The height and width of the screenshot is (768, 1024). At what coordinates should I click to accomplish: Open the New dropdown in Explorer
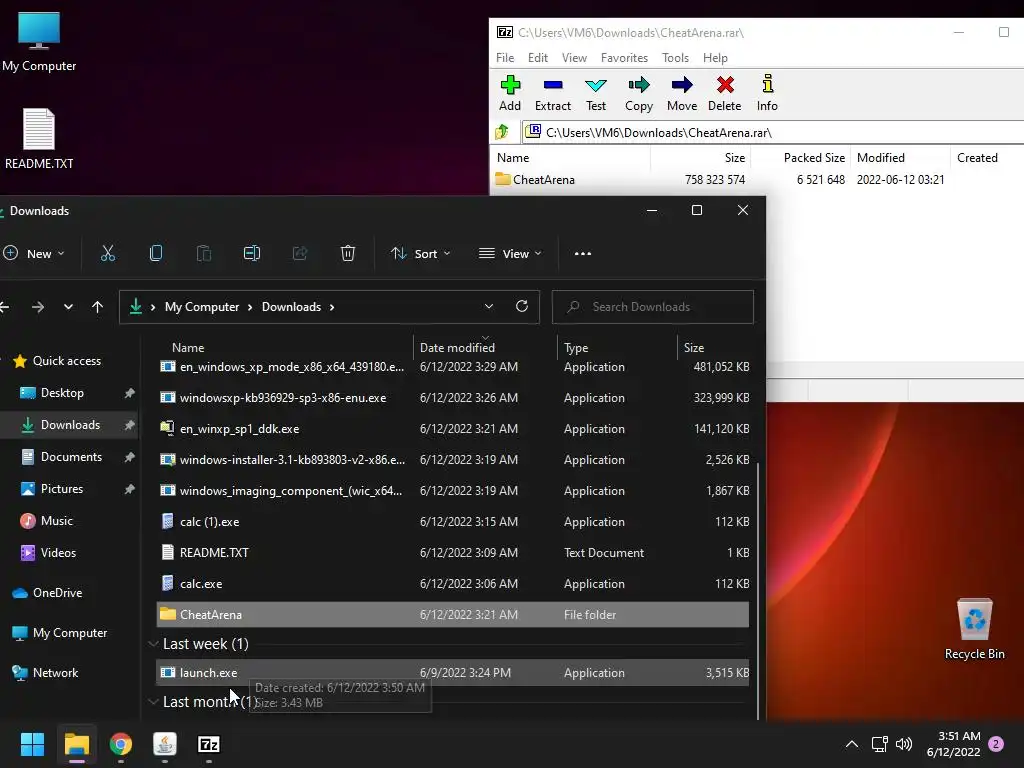point(34,253)
